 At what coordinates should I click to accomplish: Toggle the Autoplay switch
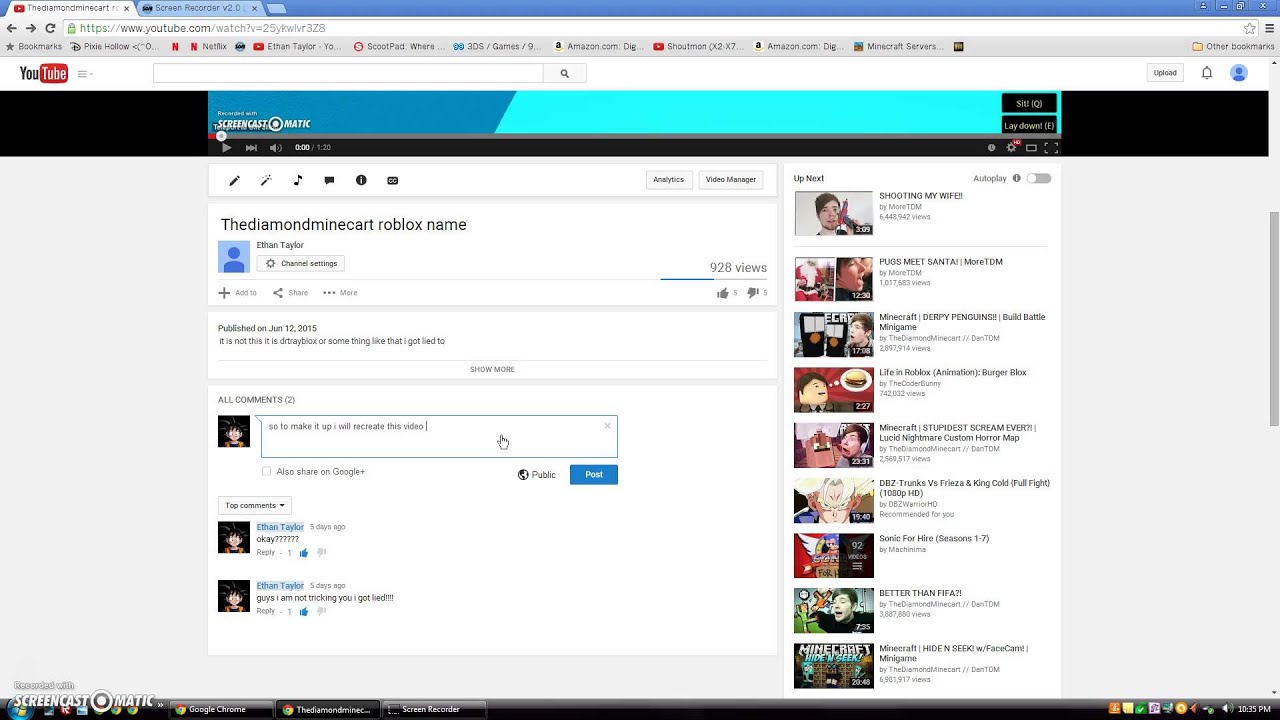point(1040,178)
